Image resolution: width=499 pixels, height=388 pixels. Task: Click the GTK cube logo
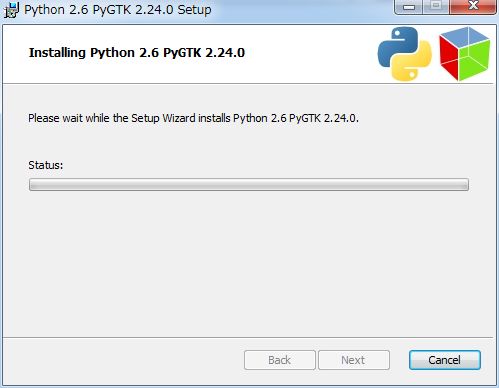(x=465, y=53)
